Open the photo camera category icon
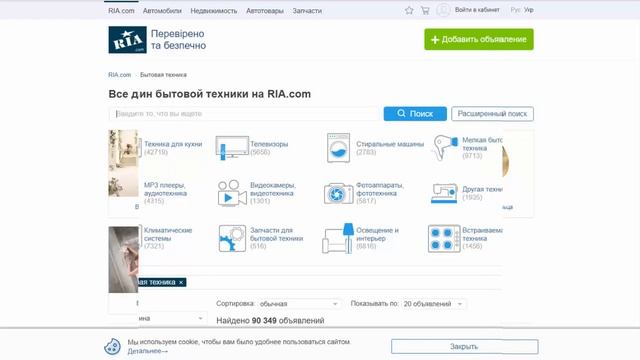Image resolution: width=640 pixels, height=360 pixels. 338,193
